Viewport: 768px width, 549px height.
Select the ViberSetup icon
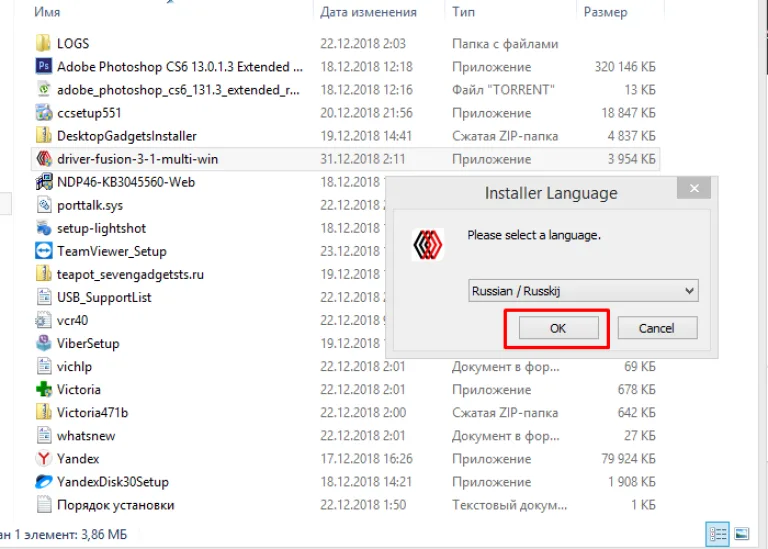point(43,343)
